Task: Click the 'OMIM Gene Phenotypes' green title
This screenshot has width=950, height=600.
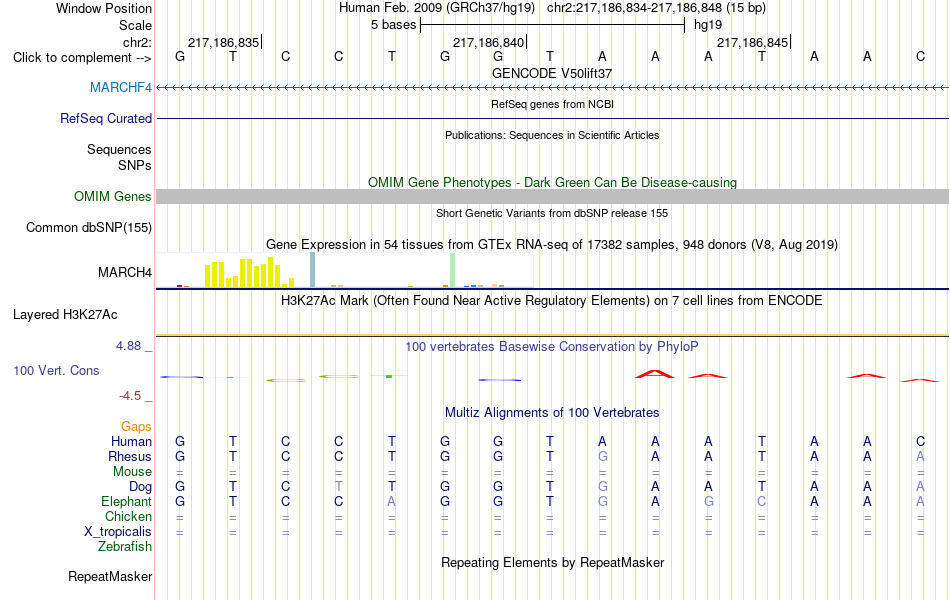Action: click(552, 182)
